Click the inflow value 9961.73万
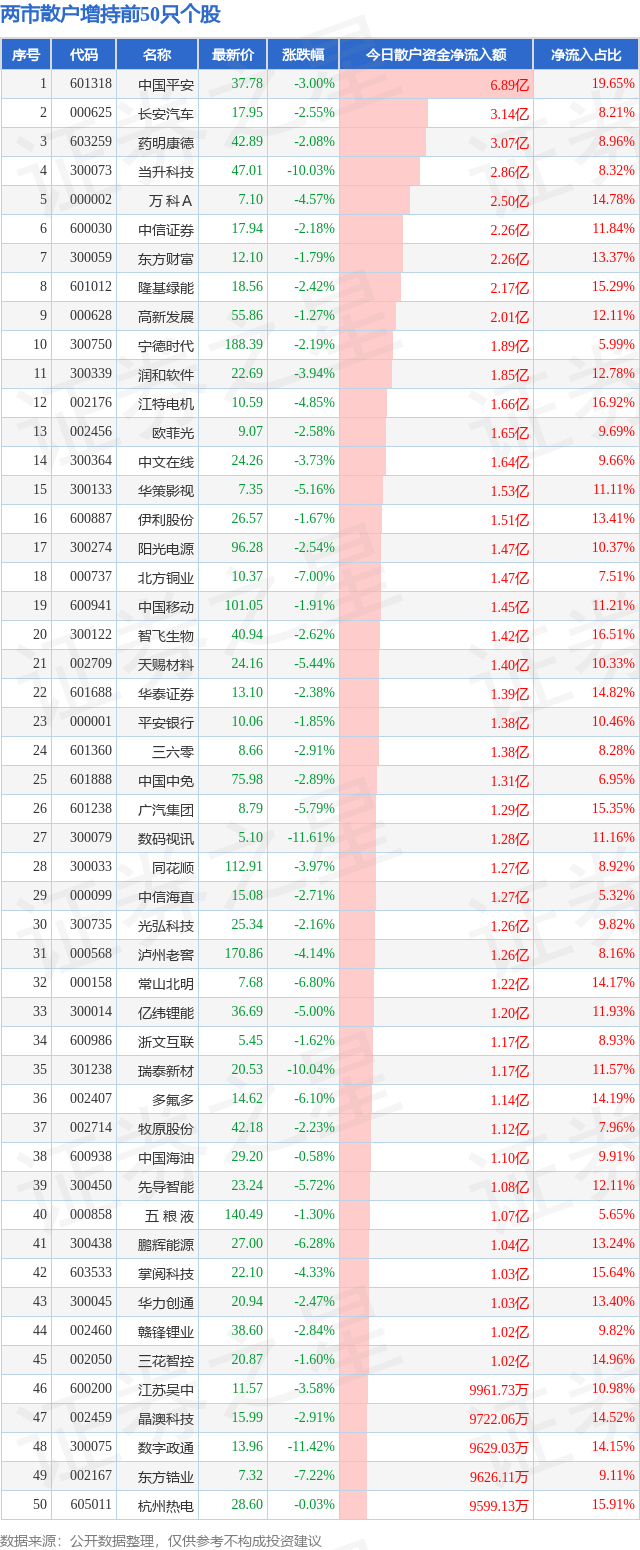The width and height of the screenshot is (640, 1550). click(498, 1390)
